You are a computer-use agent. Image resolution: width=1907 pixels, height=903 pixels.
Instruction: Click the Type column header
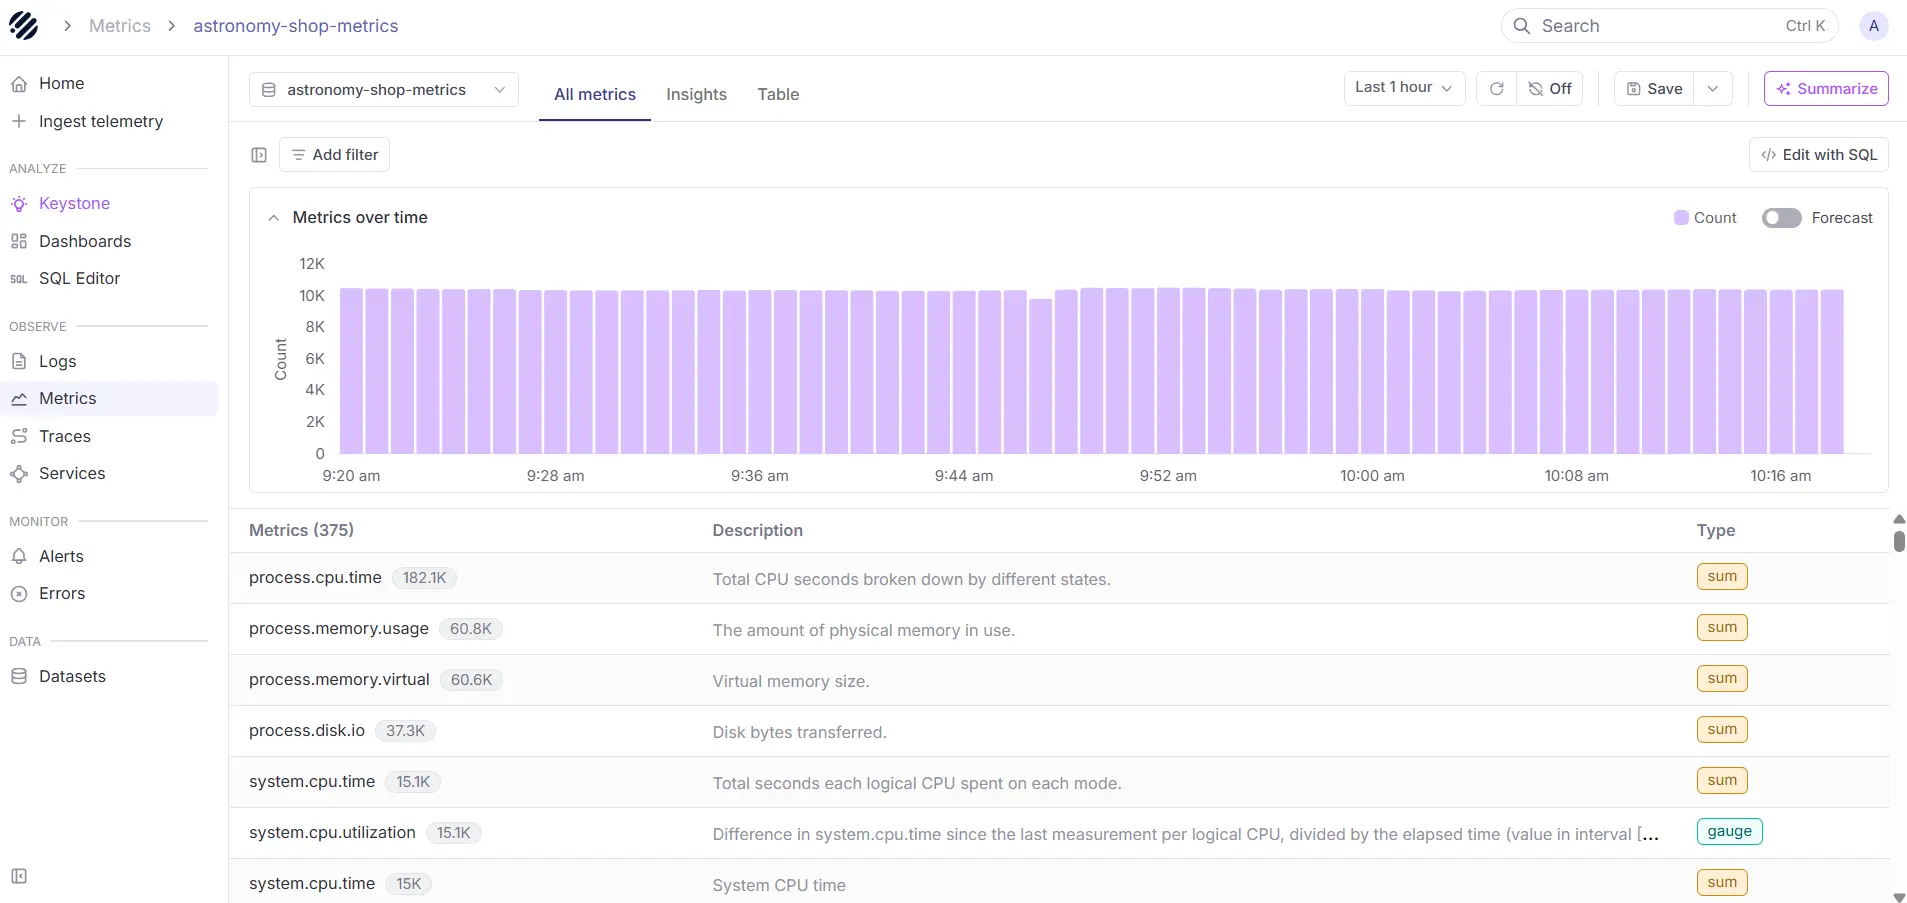point(1715,530)
